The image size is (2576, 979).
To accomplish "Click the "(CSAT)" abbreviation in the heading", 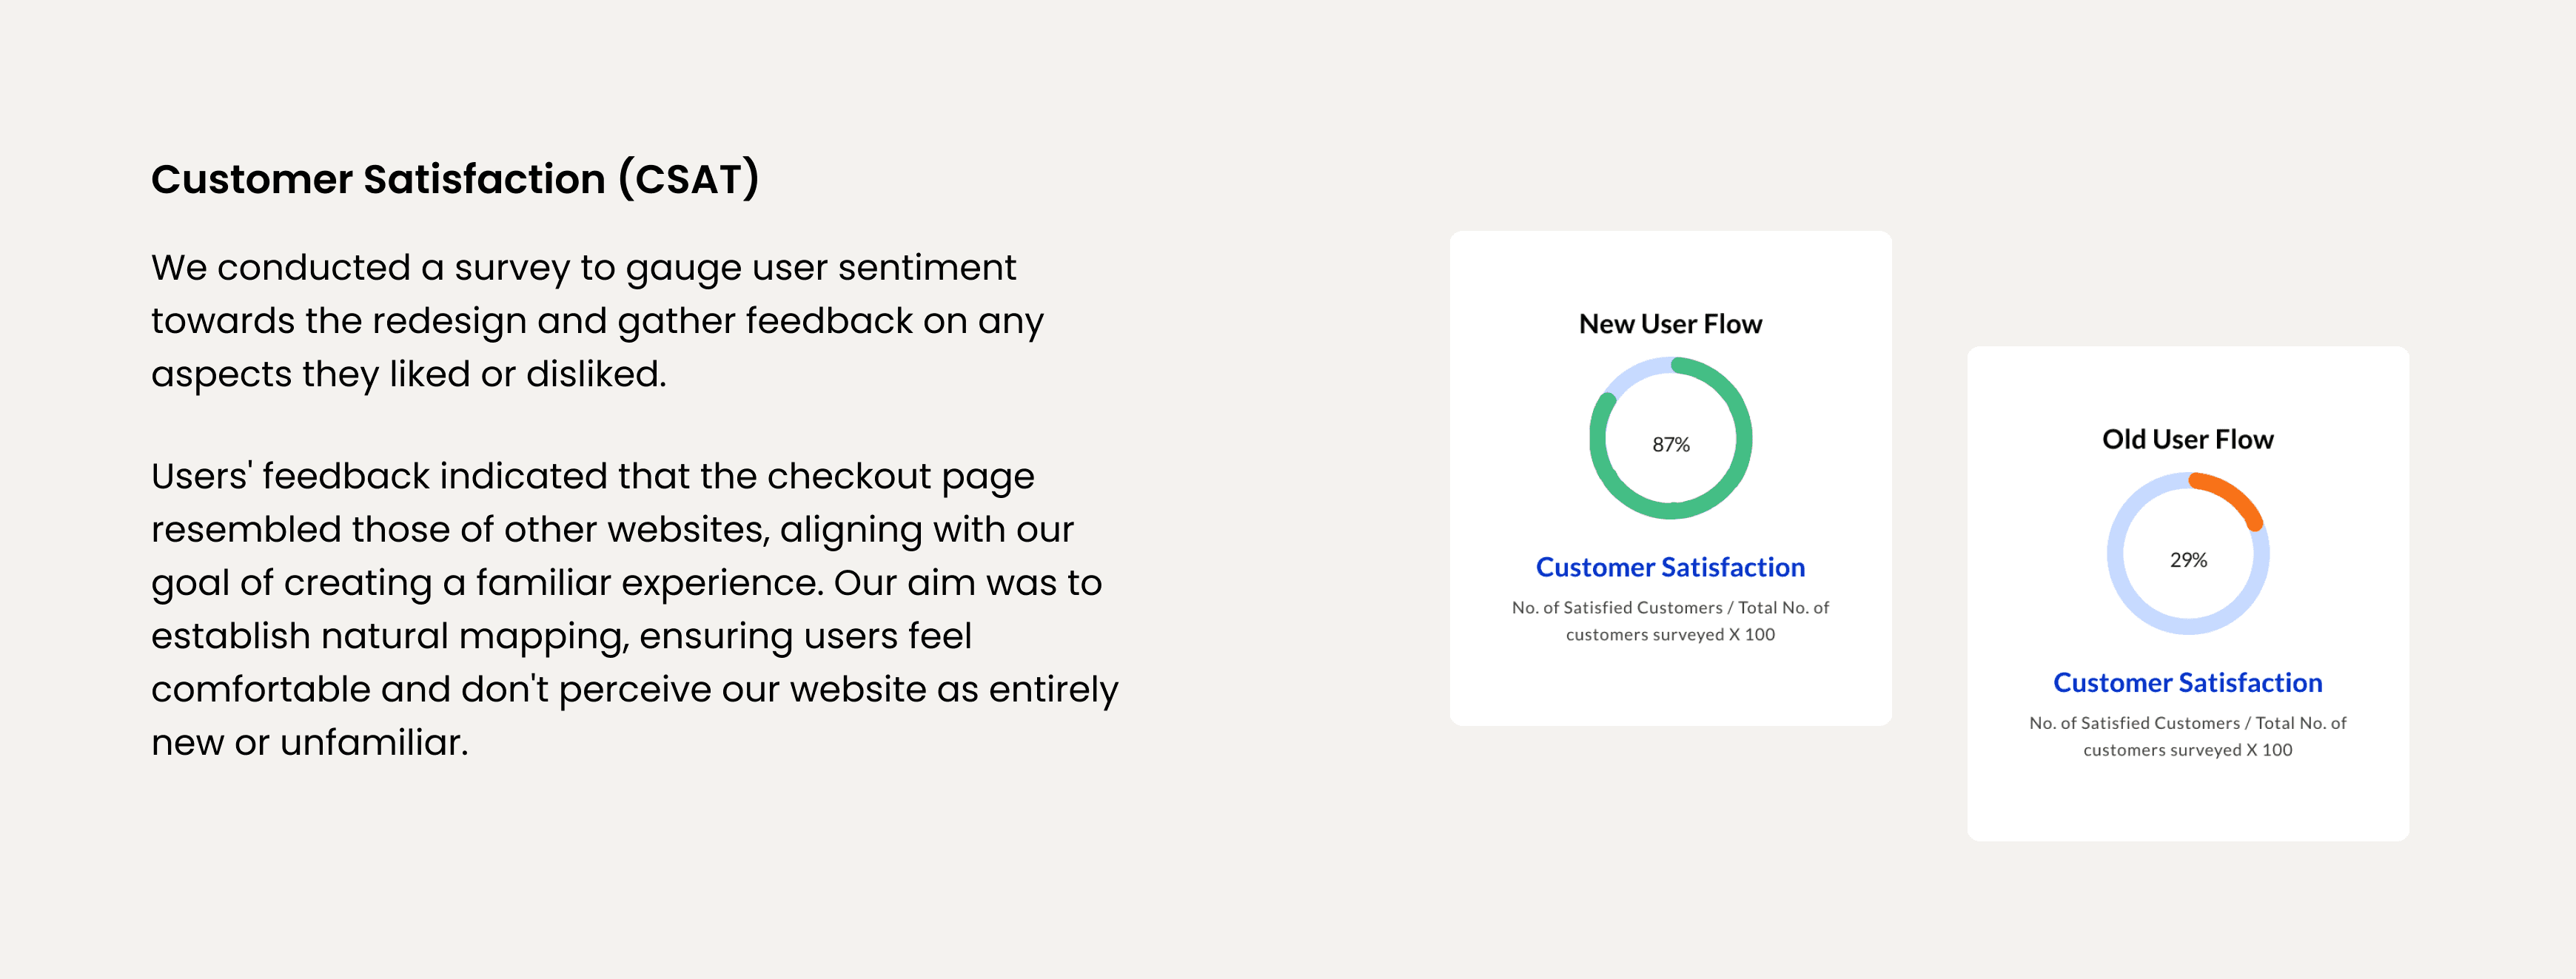I will tap(689, 179).
